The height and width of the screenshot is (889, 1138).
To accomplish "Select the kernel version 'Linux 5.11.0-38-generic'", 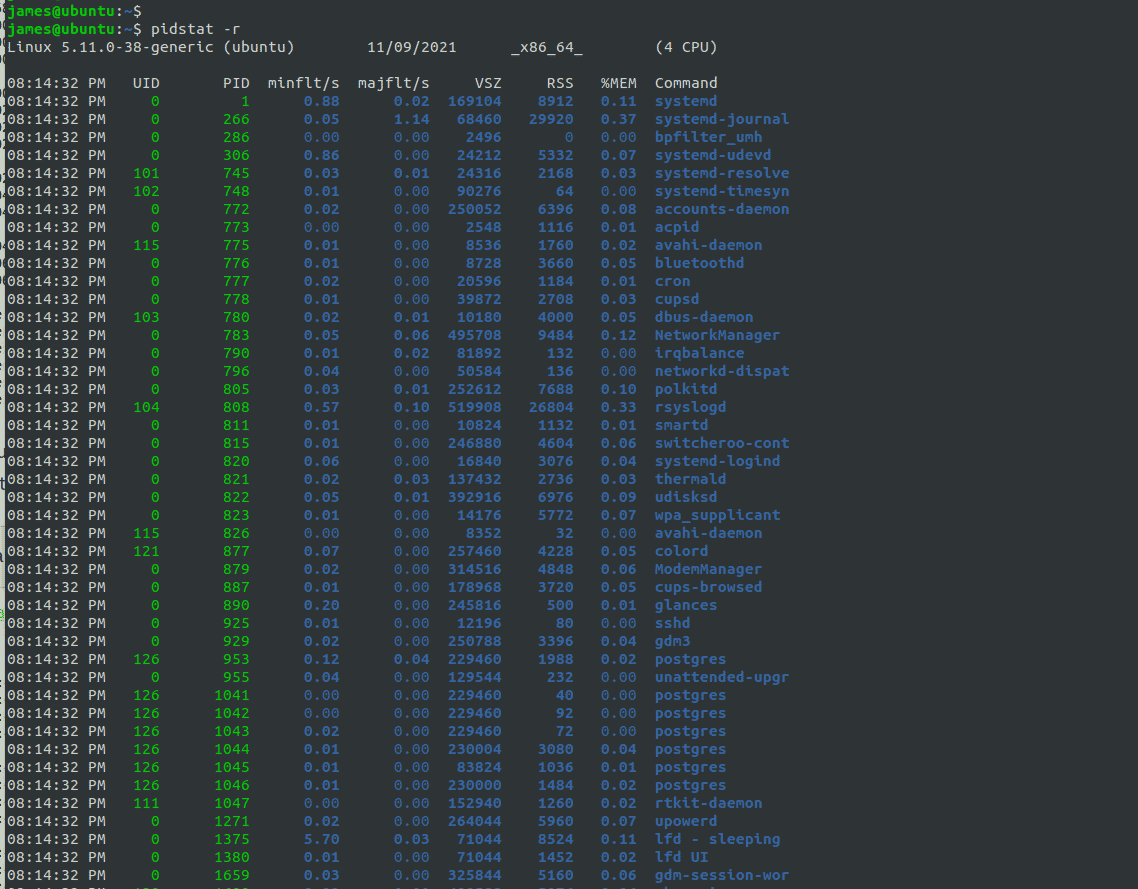I will click(x=110, y=47).
